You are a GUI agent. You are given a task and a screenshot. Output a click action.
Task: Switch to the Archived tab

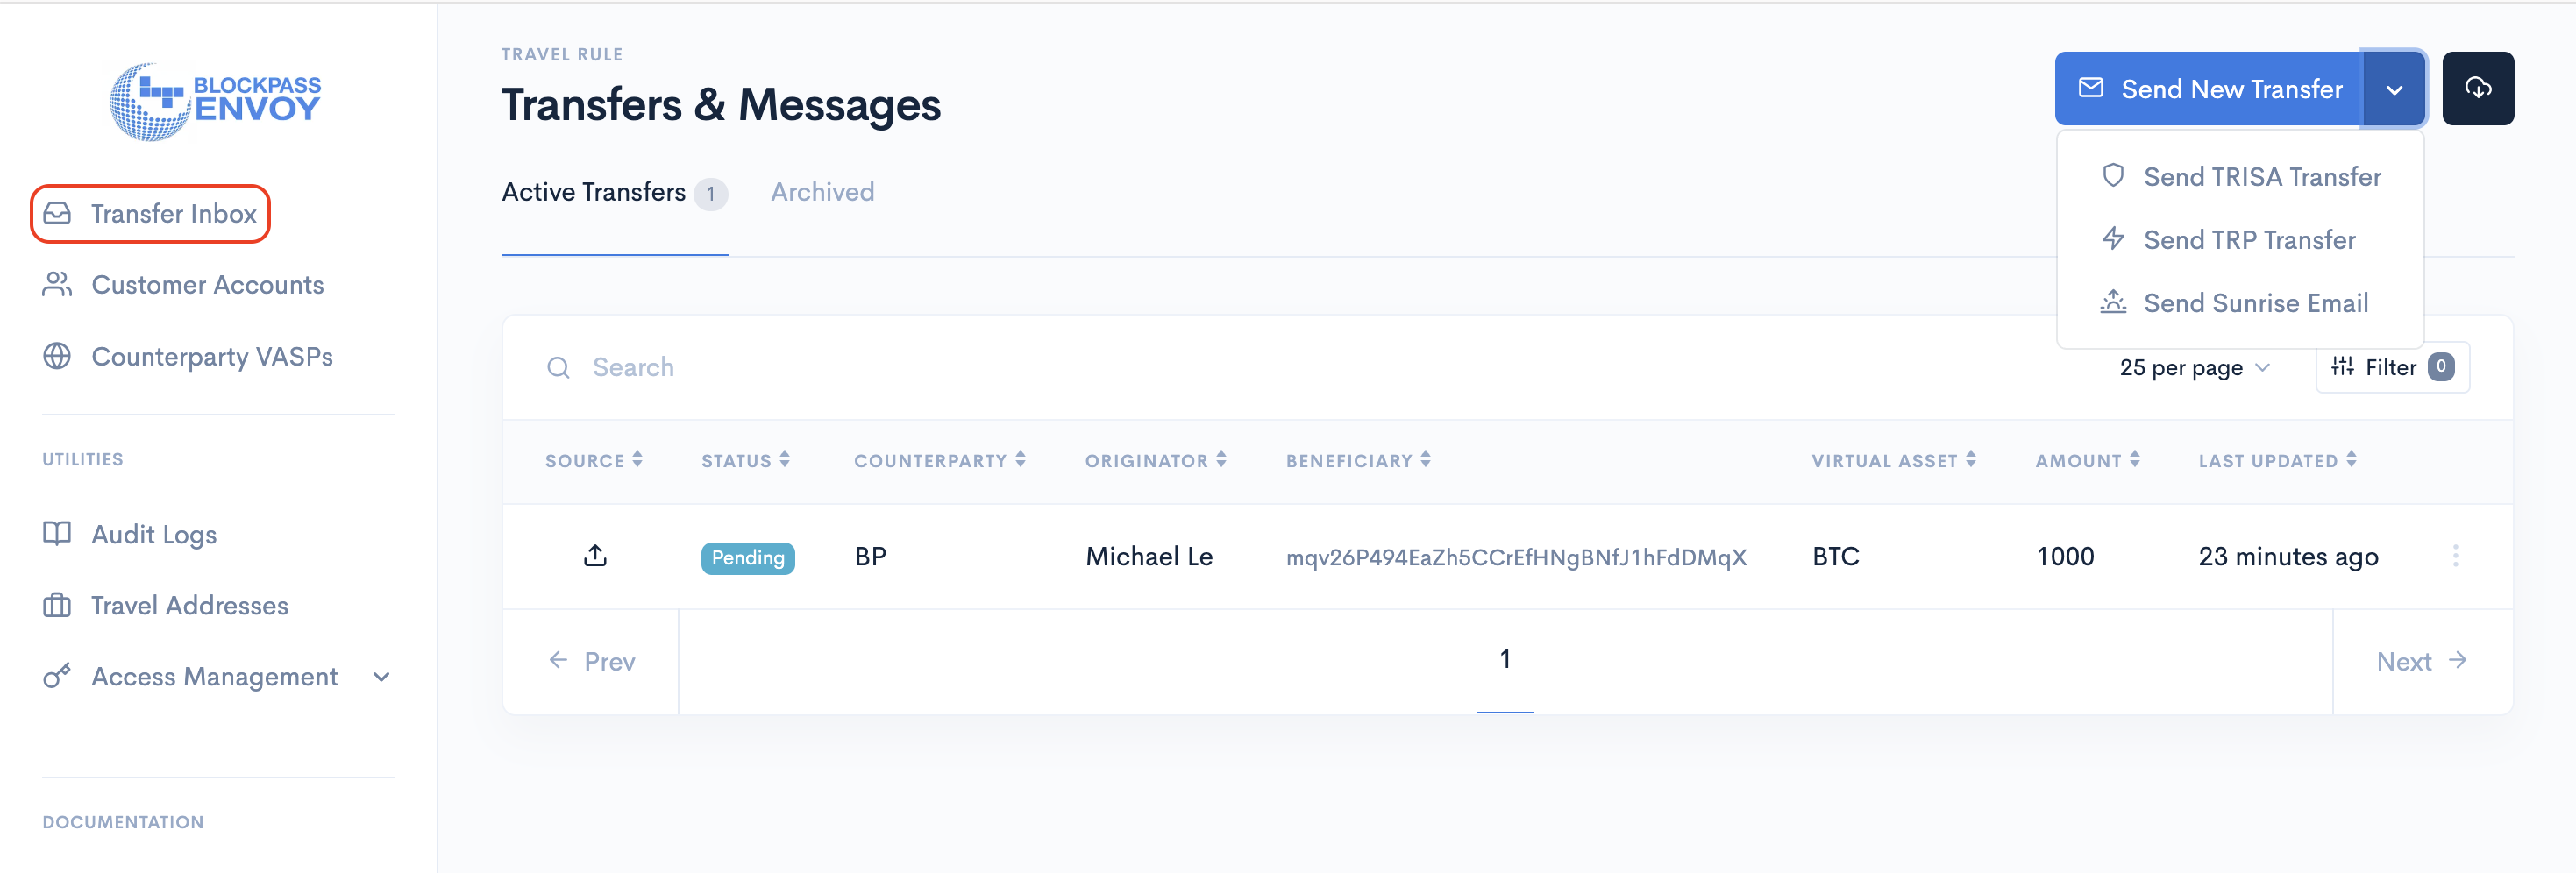pyautogui.click(x=822, y=192)
